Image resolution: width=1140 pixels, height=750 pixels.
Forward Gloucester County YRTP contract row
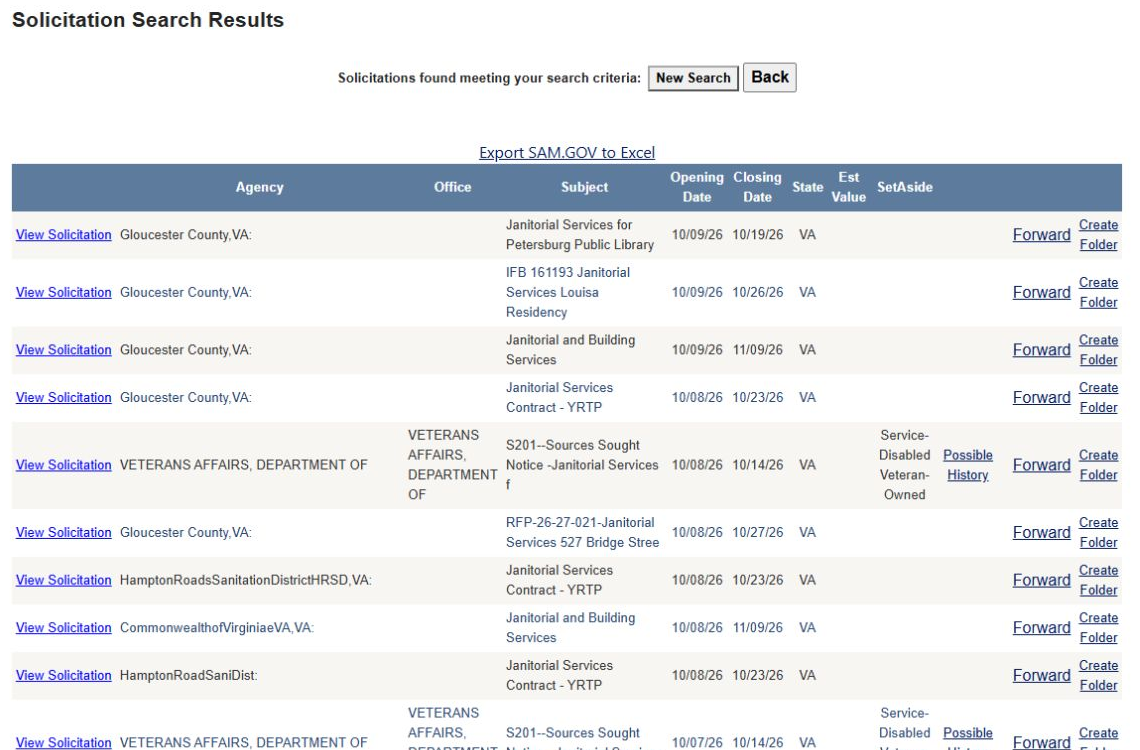click(1041, 398)
